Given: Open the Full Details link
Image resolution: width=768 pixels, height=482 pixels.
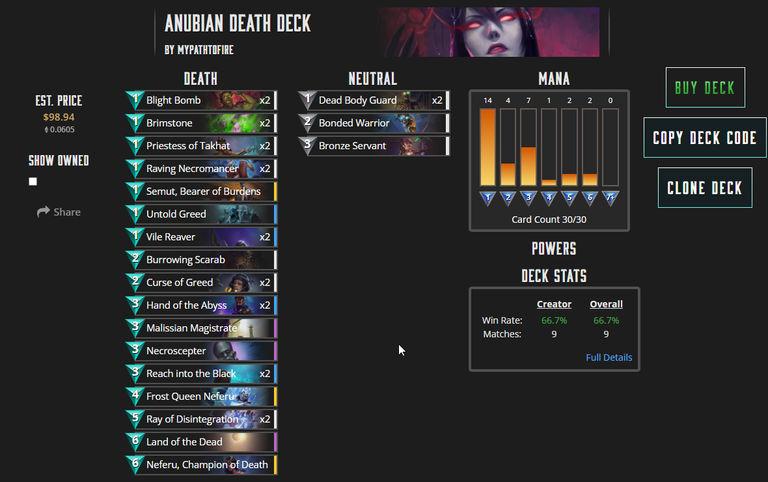Looking at the screenshot, I should pyautogui.click(x=609, y=357).
